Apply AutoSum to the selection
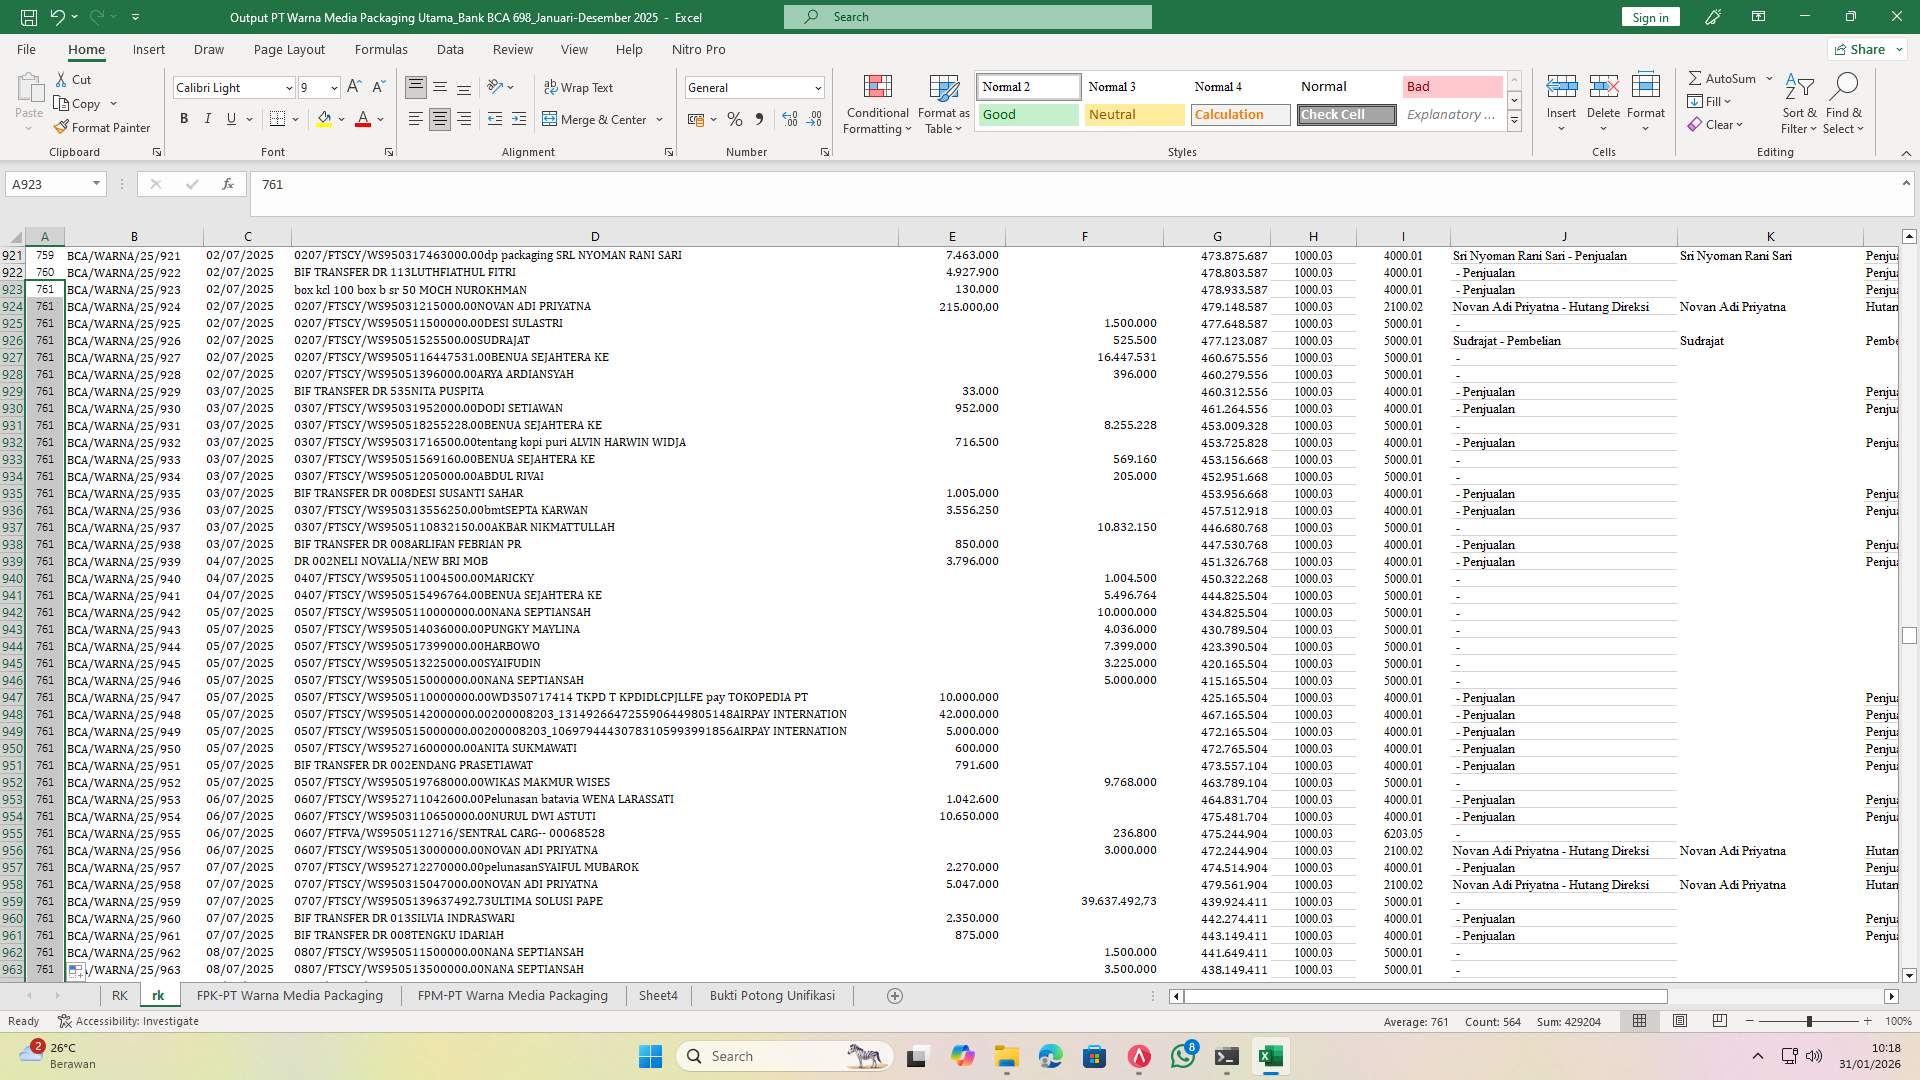Image resolution: width=1920 pixels, height=1080 pixels. (x=1722, y=77)
